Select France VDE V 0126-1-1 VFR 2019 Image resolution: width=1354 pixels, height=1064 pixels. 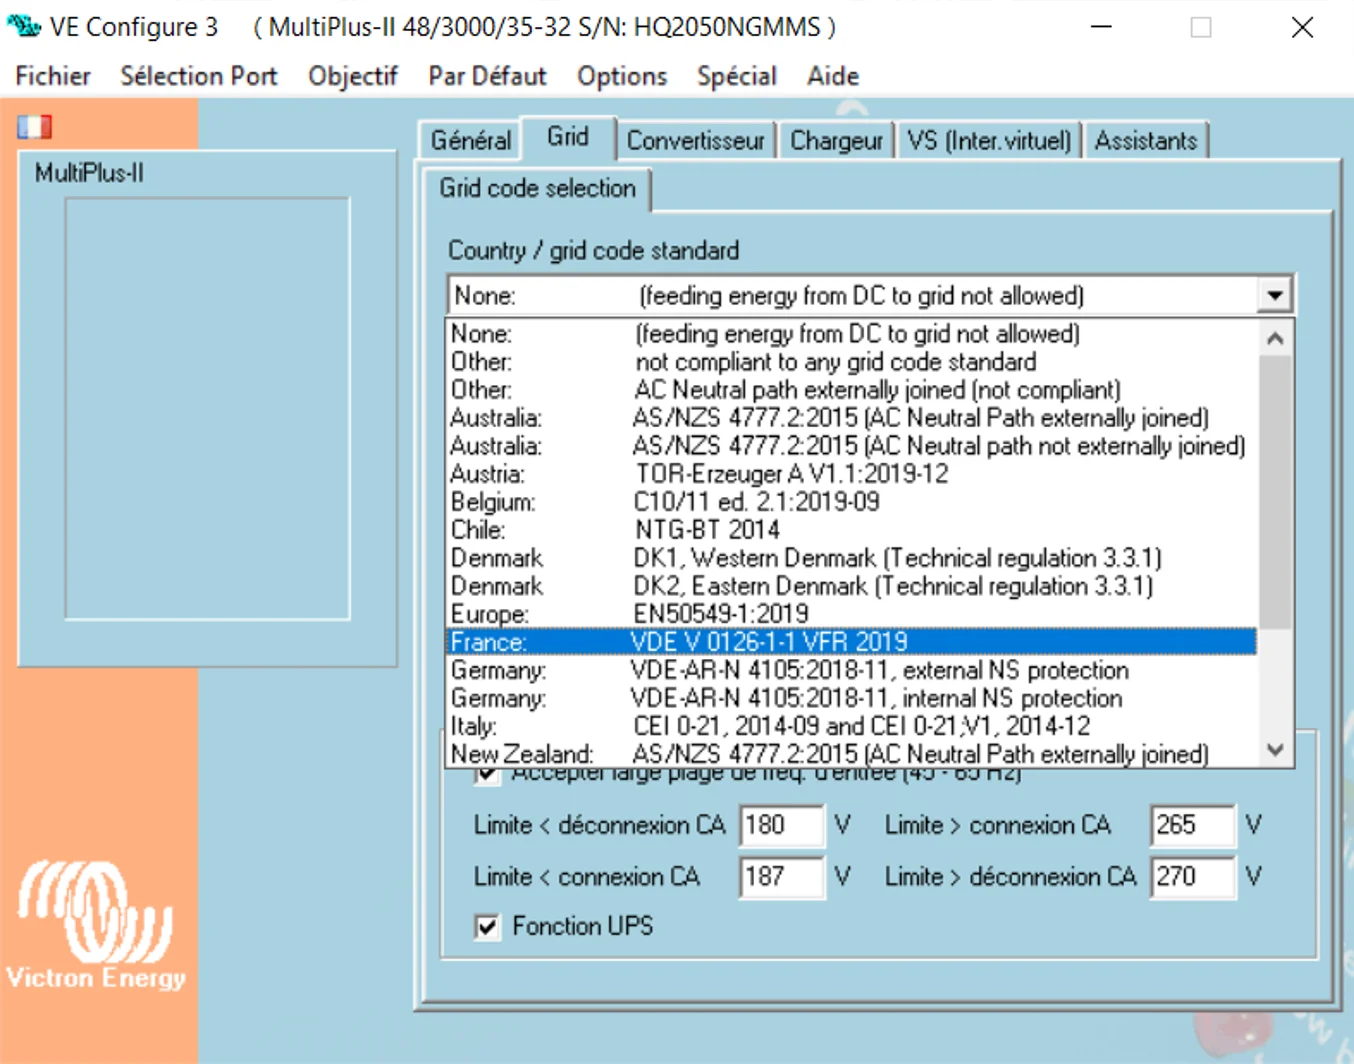[852, 642]
